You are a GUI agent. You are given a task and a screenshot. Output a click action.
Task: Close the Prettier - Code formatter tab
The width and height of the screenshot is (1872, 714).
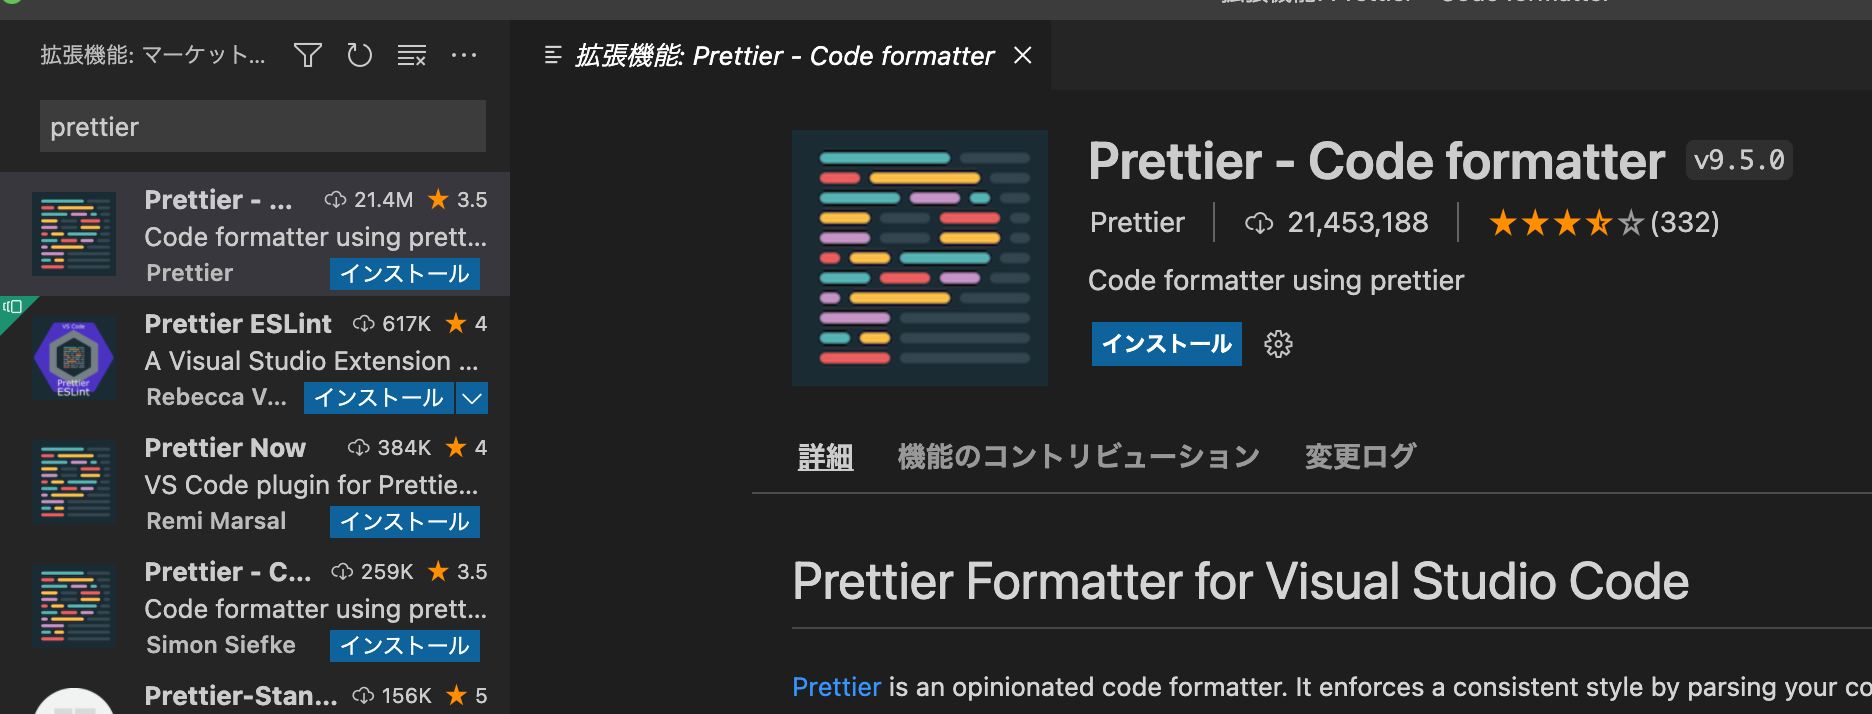click(x=1022, y=55)
